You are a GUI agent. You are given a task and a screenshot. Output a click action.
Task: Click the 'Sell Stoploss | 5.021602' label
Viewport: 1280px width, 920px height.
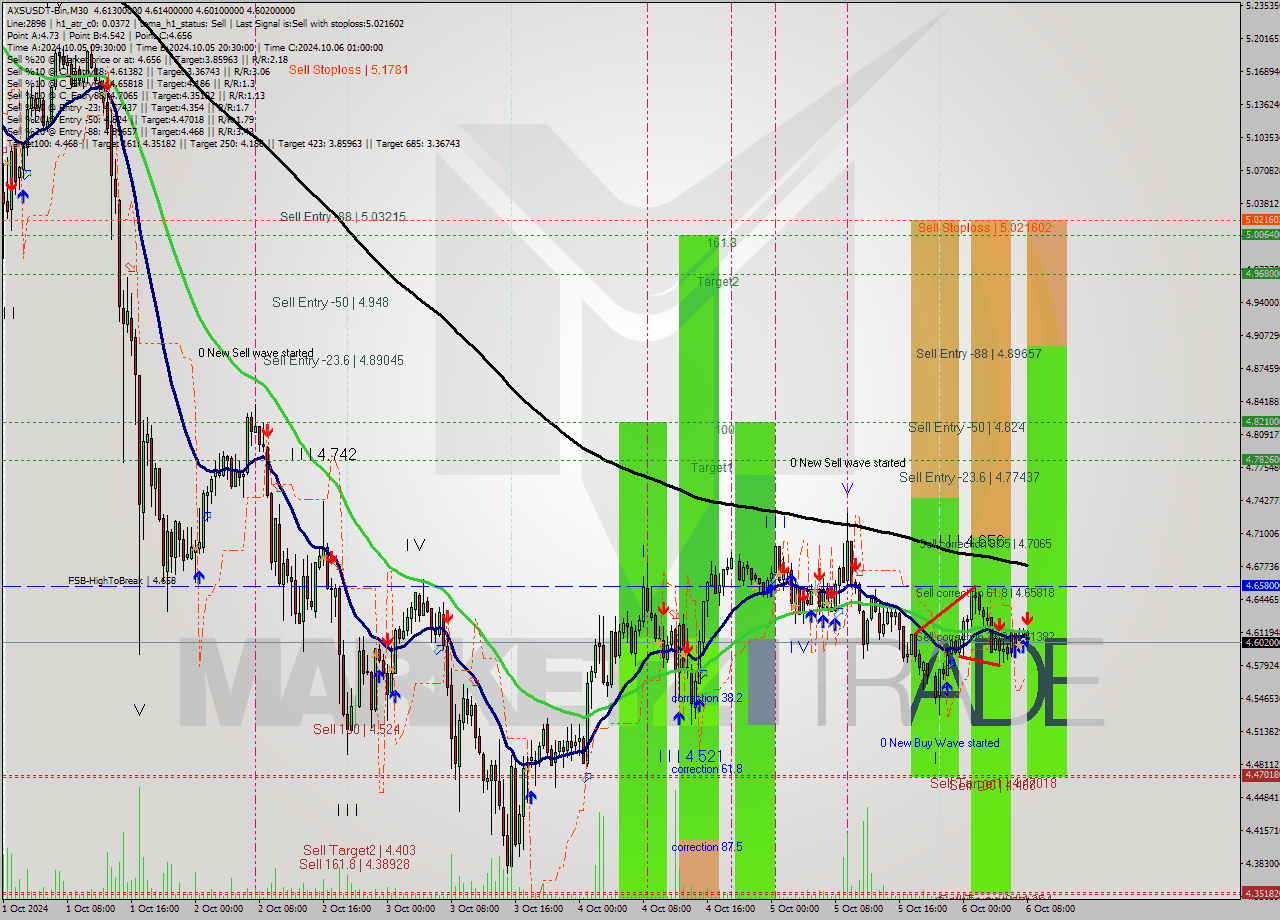pos(985,228)
